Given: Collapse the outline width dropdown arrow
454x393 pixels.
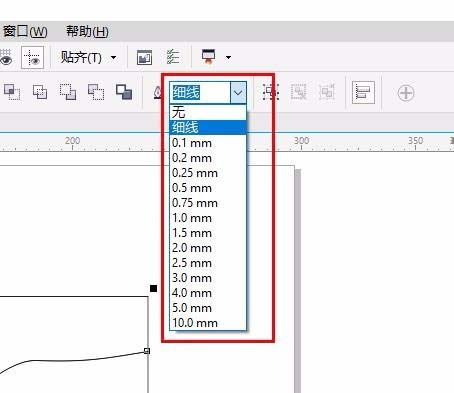Looking at the screenshot, I should coord(238,92).
